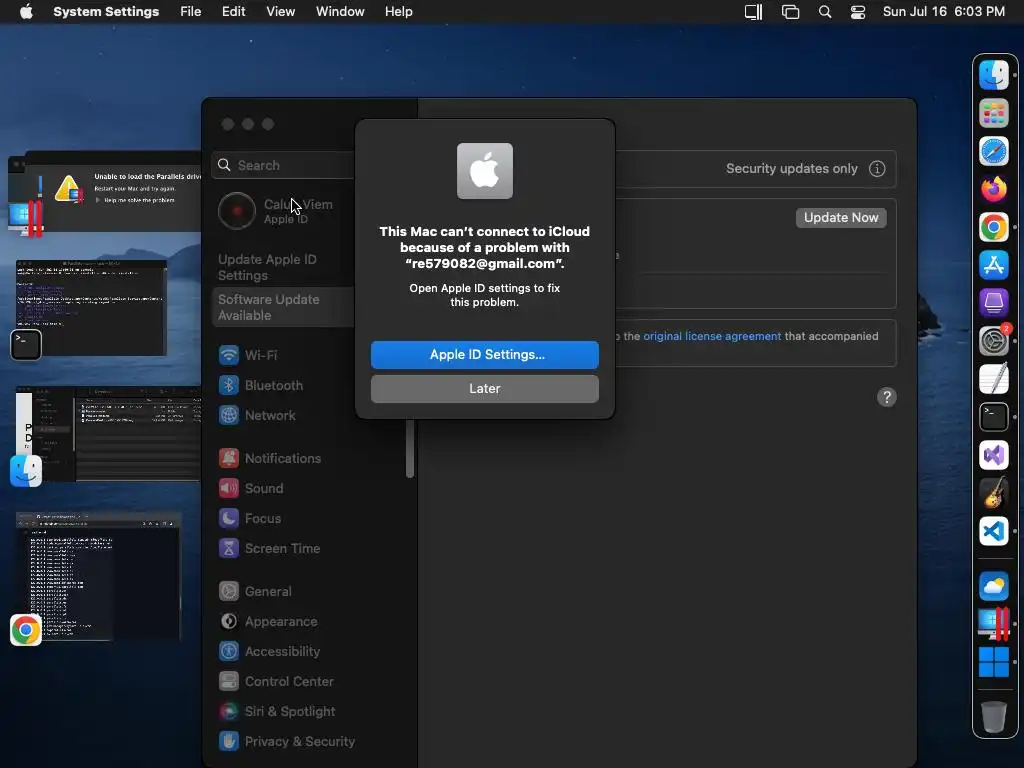Open Control Center in menu bar

[x=858, y=12]
